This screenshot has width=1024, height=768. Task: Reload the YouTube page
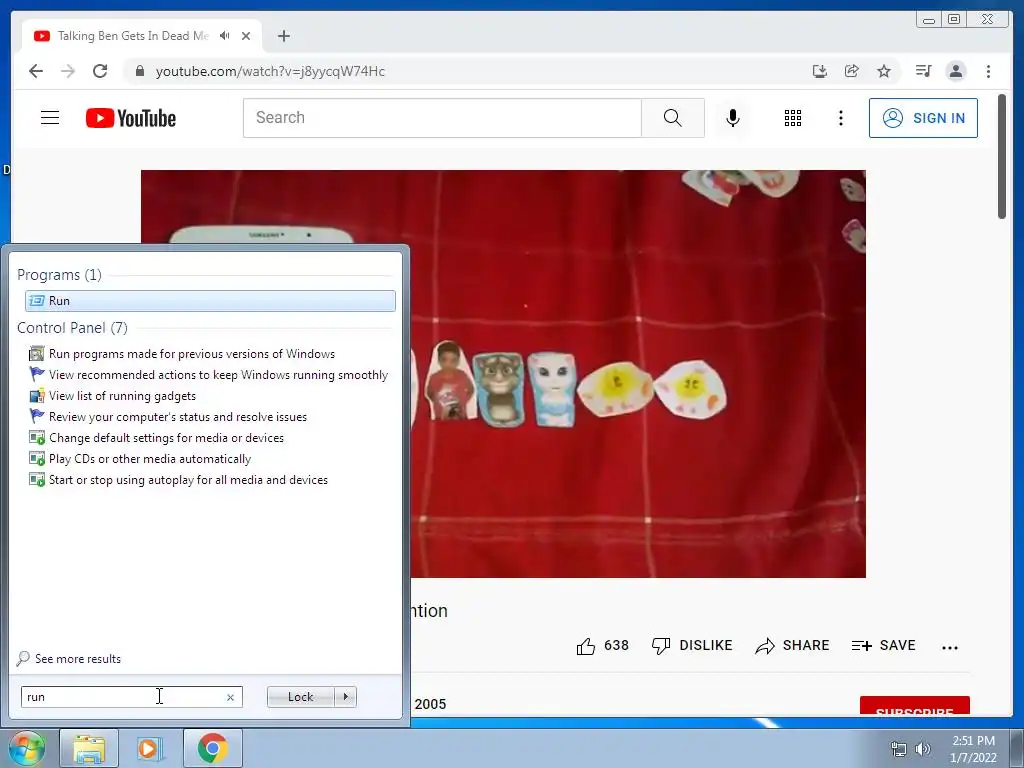point(100,71)
